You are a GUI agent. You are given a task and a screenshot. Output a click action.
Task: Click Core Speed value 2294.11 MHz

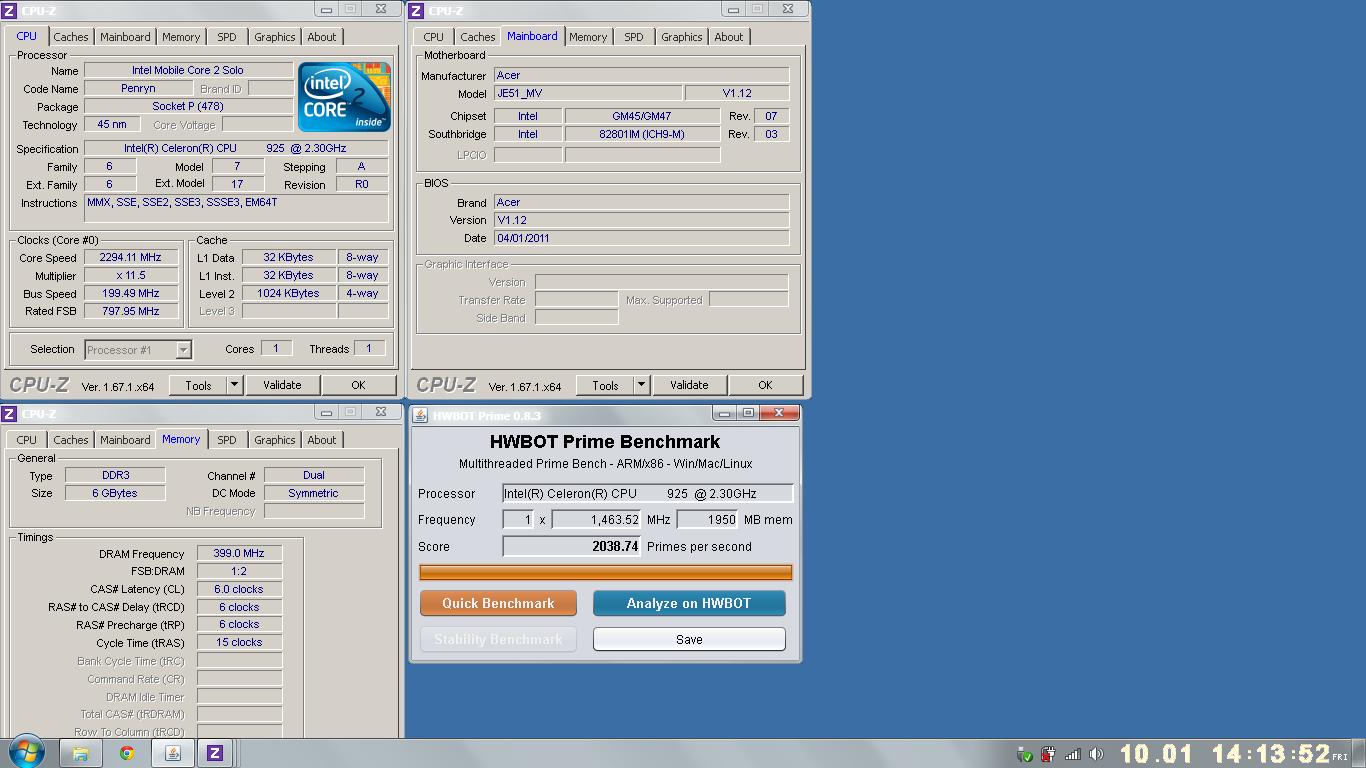[131, 257]
